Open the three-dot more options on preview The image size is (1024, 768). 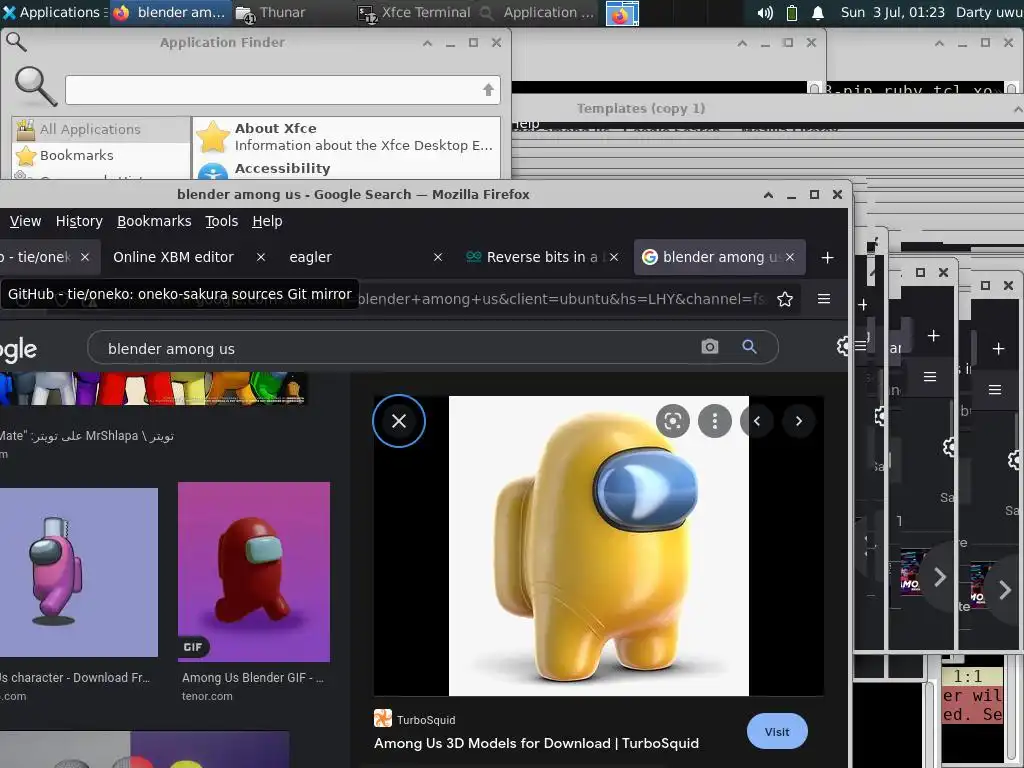point(715,421)
